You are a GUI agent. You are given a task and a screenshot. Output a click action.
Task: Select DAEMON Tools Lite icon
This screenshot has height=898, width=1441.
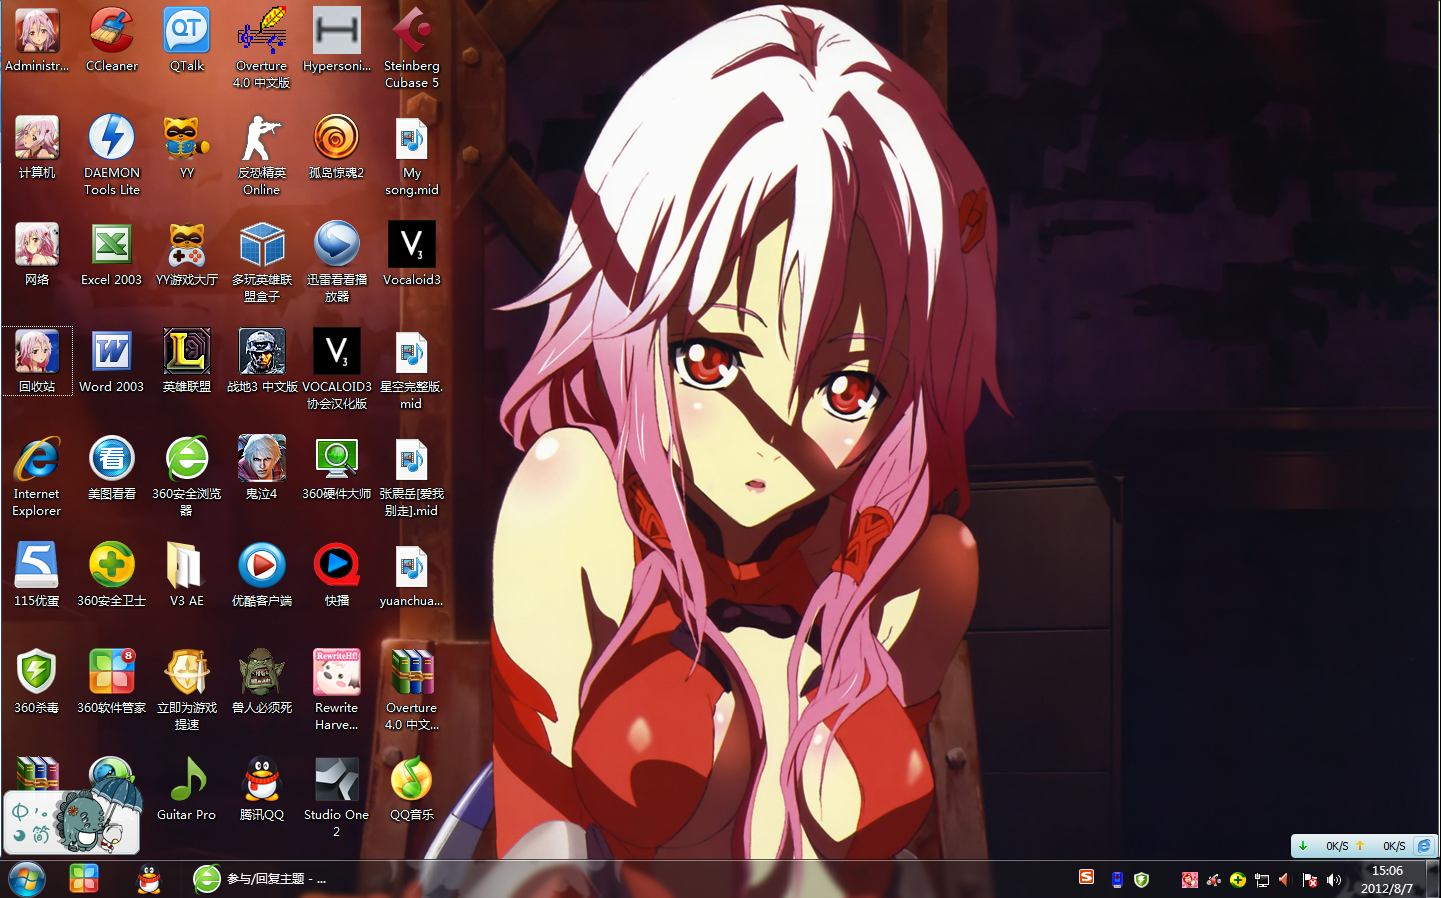click(112, 155)
